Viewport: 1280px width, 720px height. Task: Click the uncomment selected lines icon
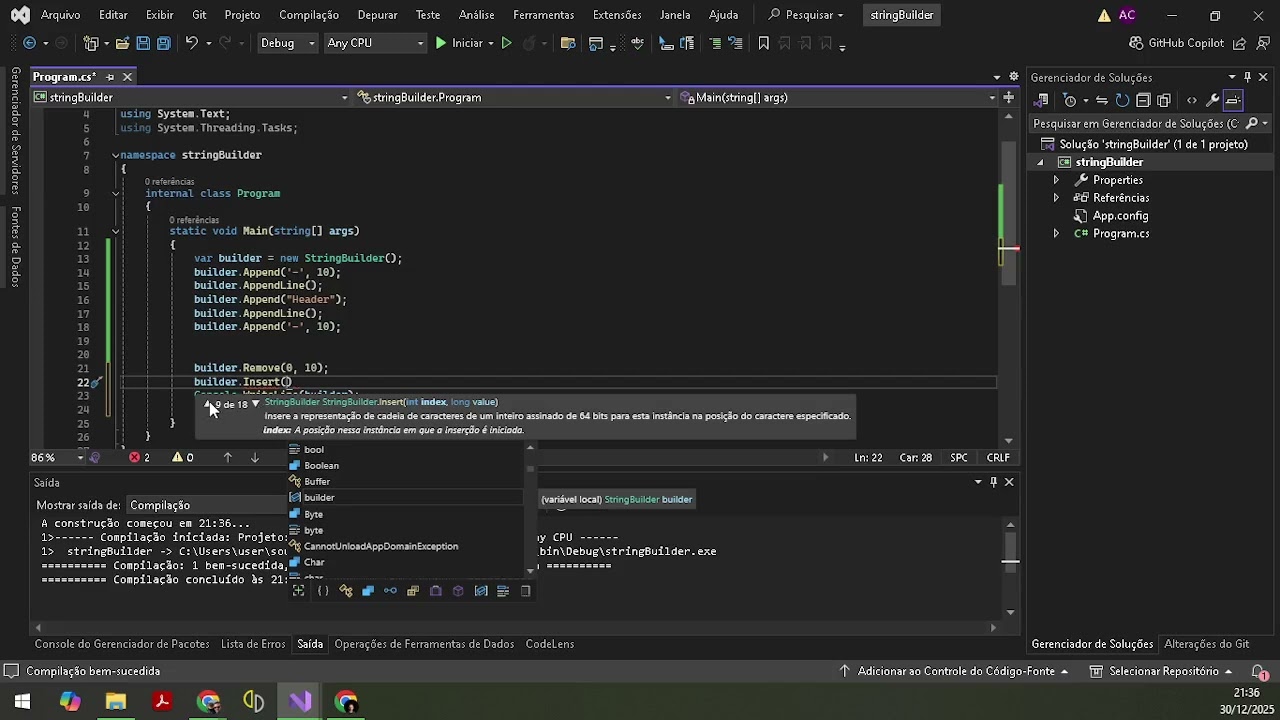click(735, 43)
